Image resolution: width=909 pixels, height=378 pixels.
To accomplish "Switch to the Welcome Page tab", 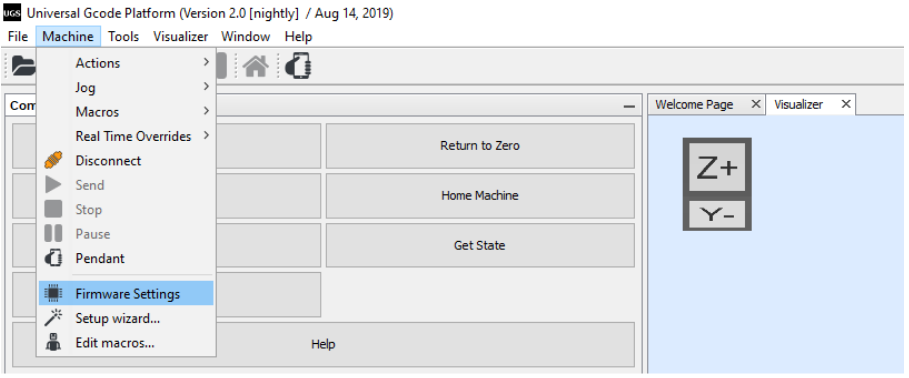I will pos(694,104).
